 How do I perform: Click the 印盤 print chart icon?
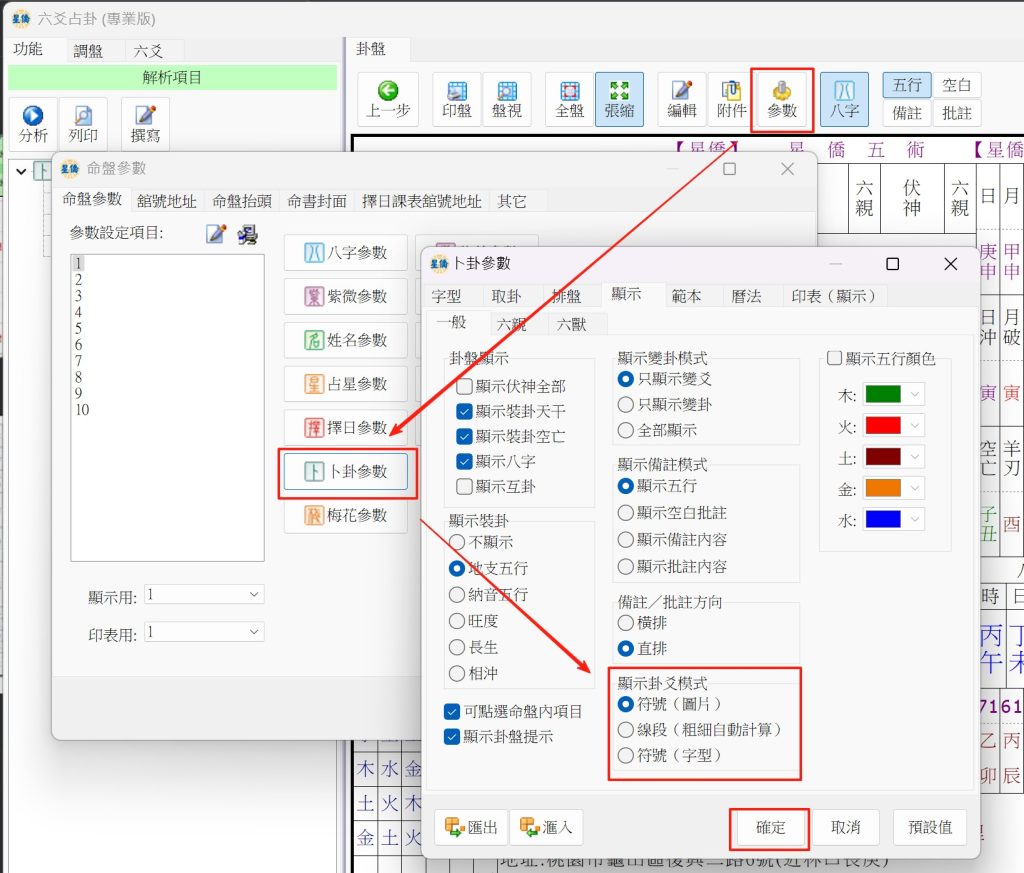pos(457,99)
